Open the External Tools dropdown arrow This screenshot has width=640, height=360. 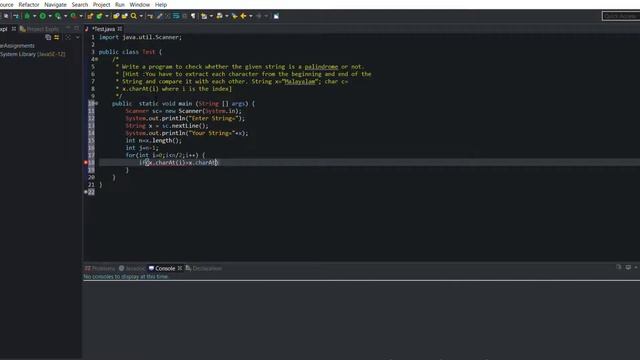point(81,16)
